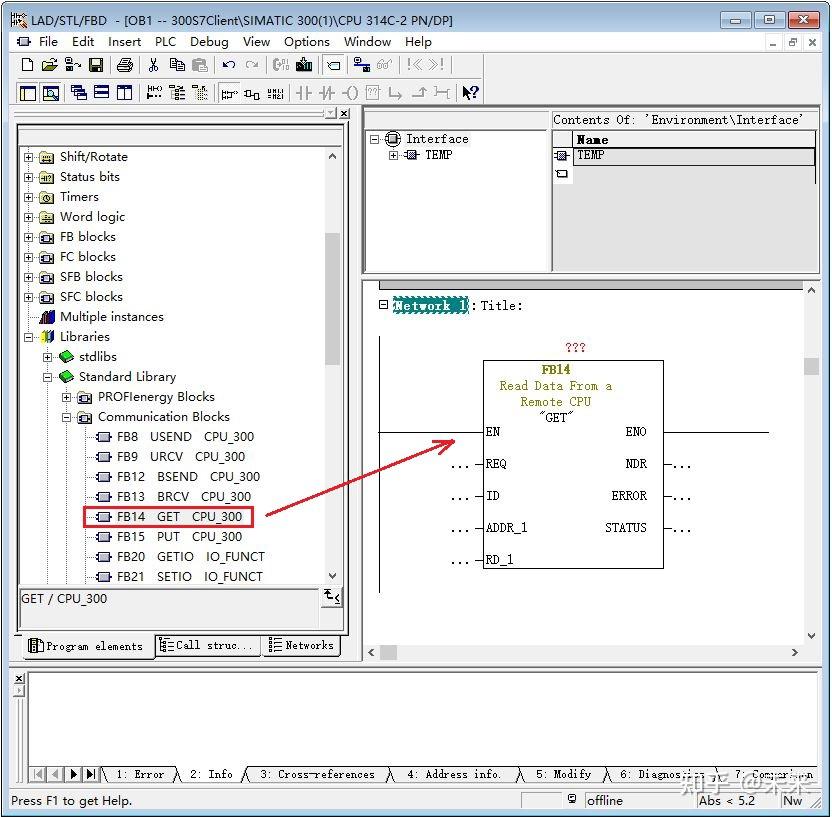This screenshot has height=817, width=832.
Task: Expand the stdlibs library node
Action: [x=48, y=357]
